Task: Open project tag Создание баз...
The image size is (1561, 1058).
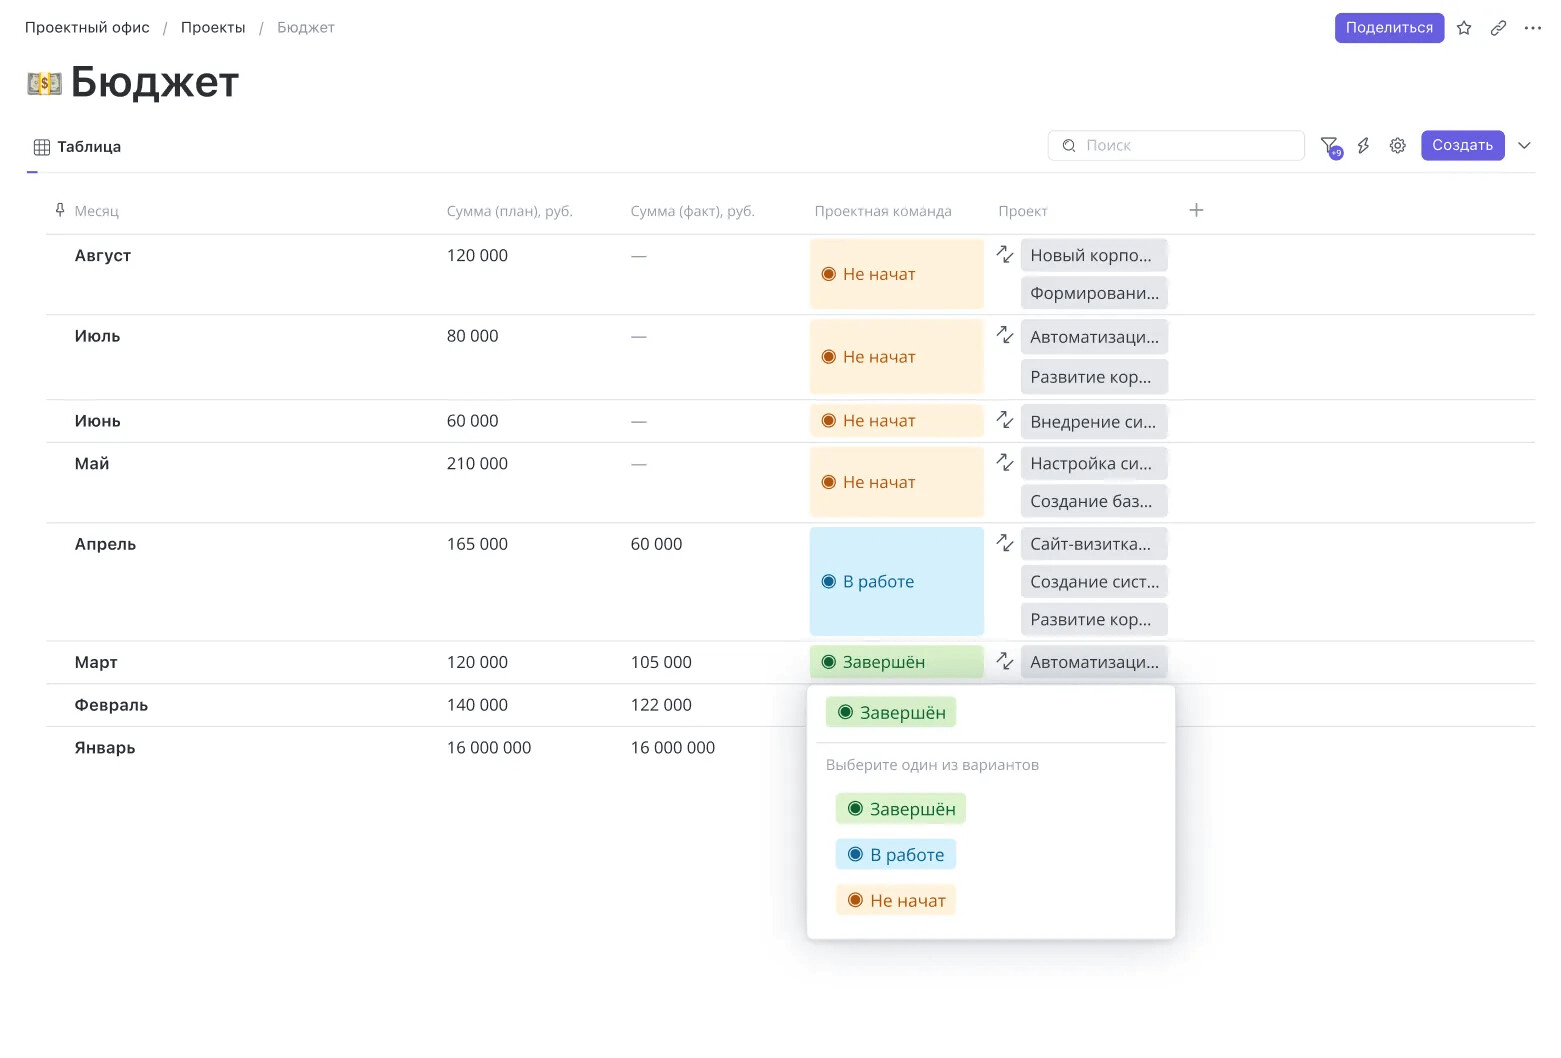Action: point(1094,501)
